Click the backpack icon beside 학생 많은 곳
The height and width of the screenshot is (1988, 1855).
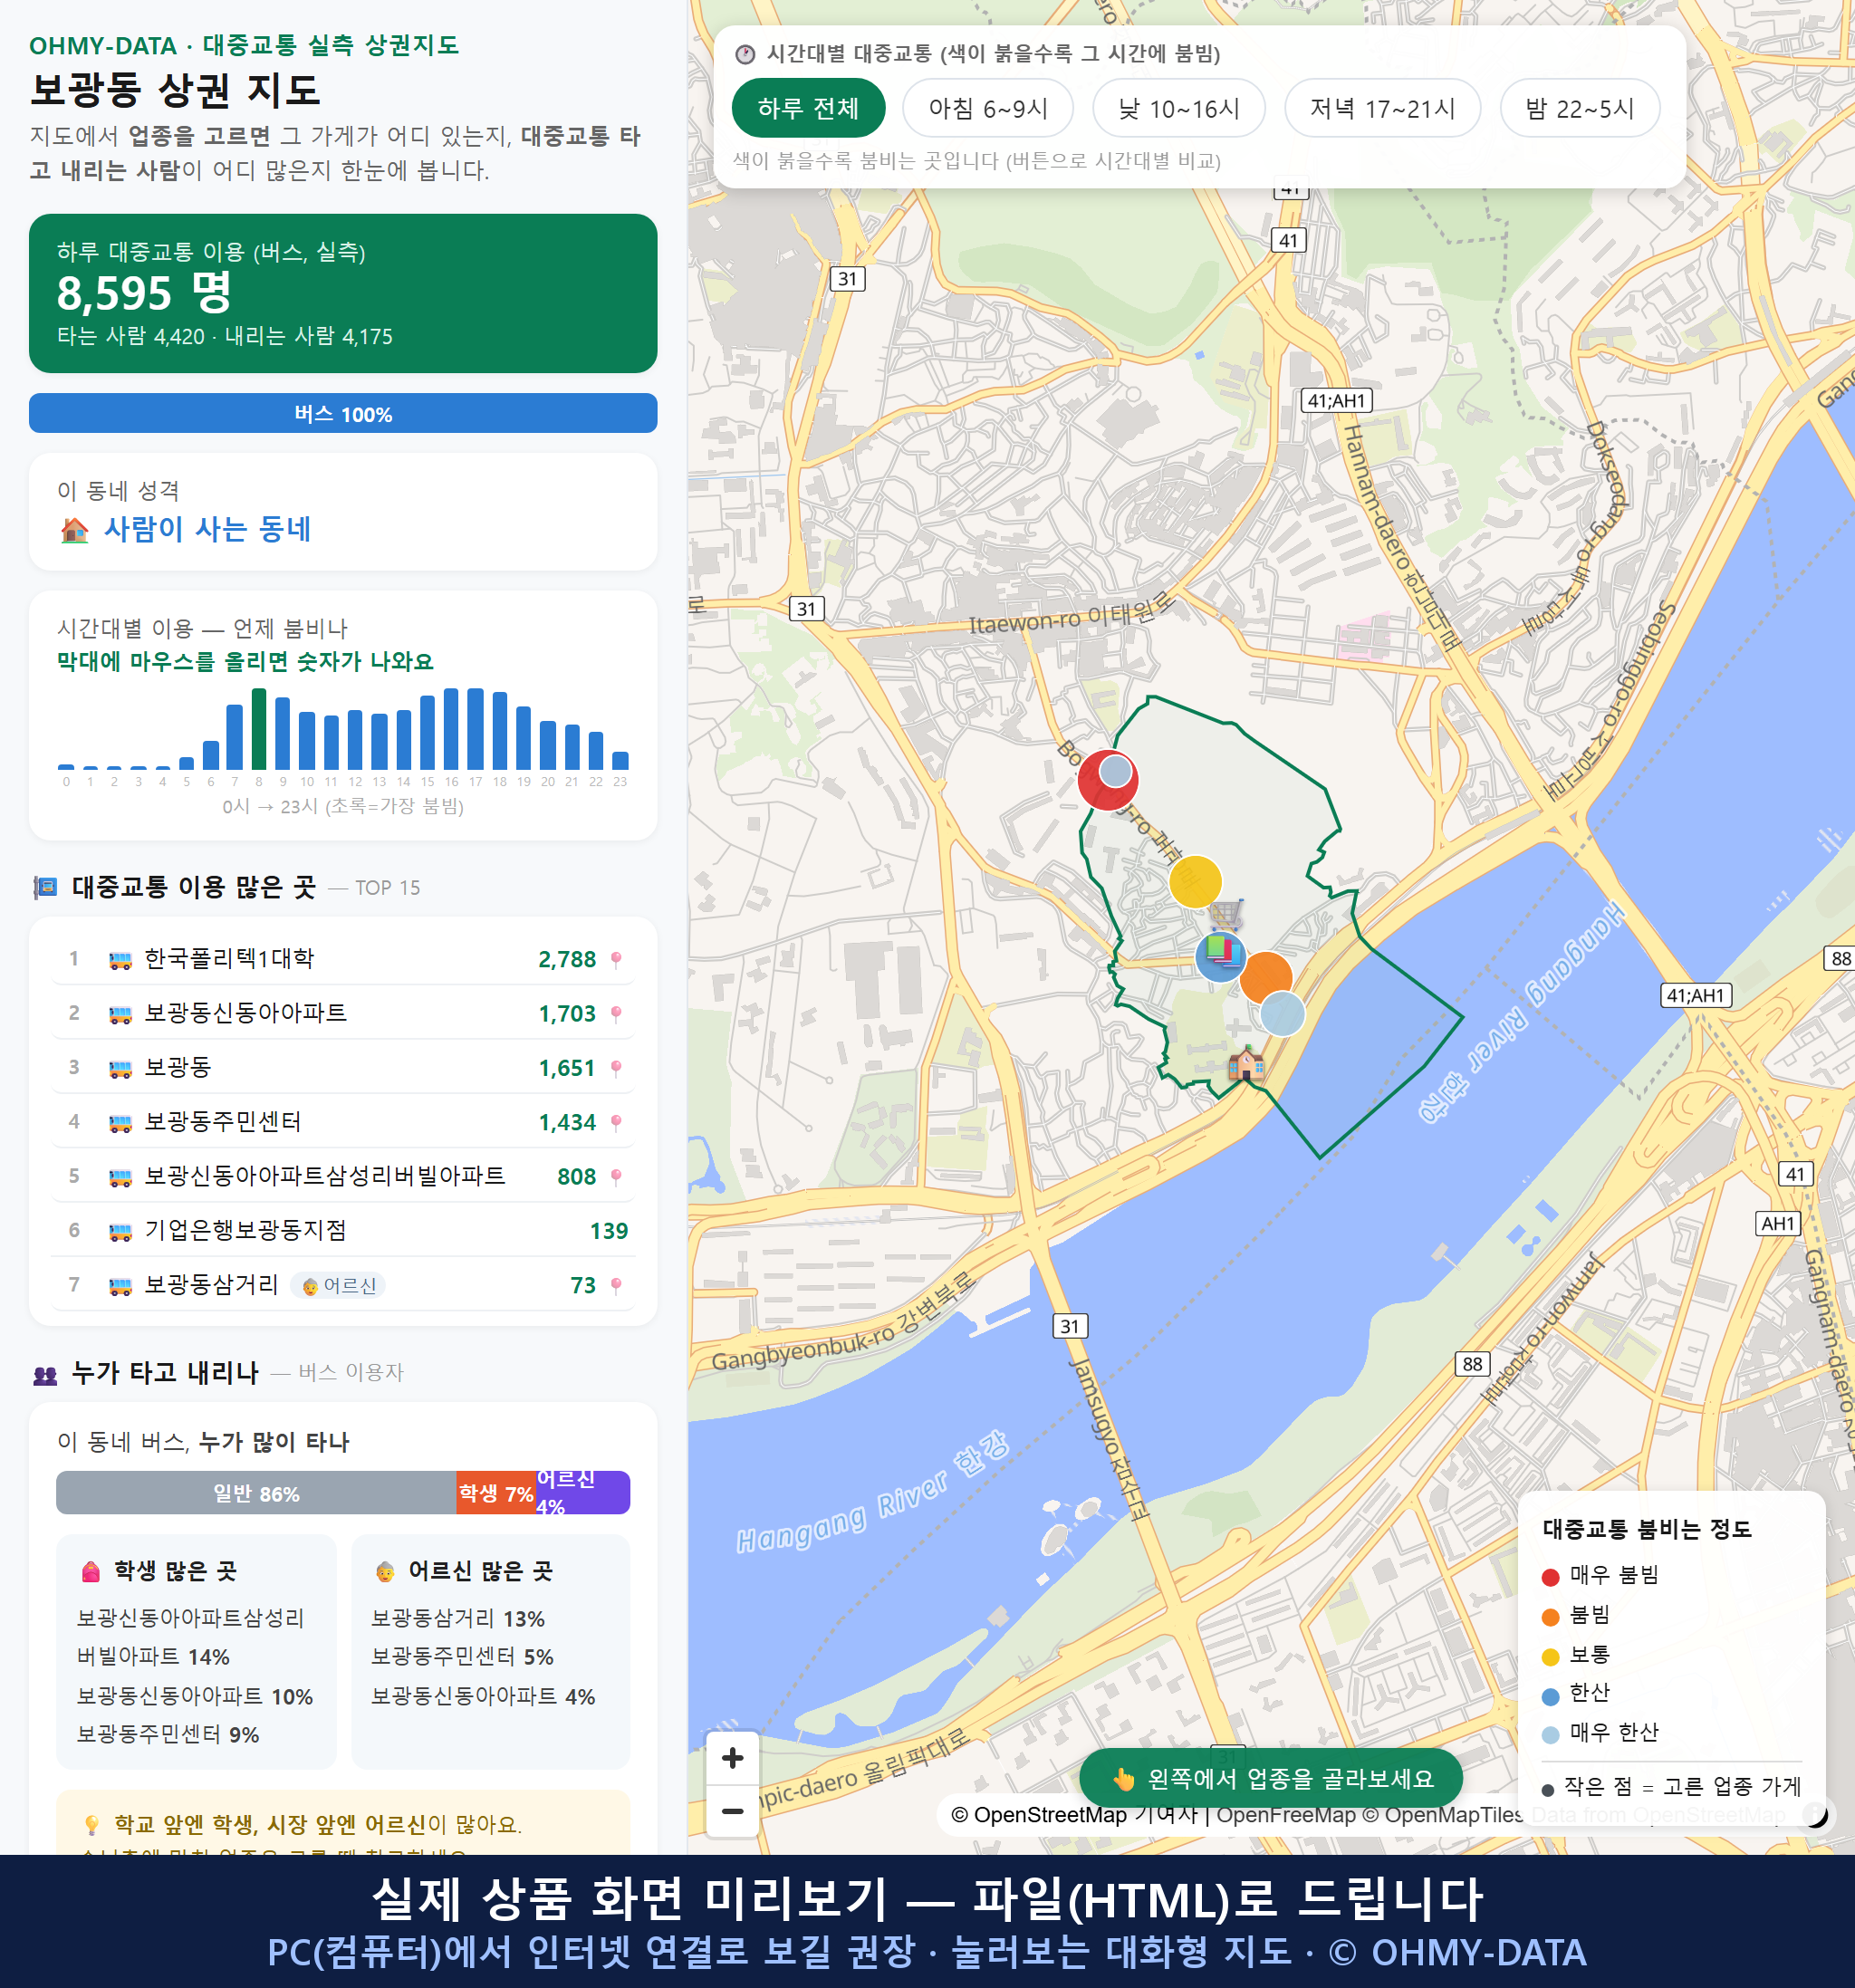point(91,1571)
